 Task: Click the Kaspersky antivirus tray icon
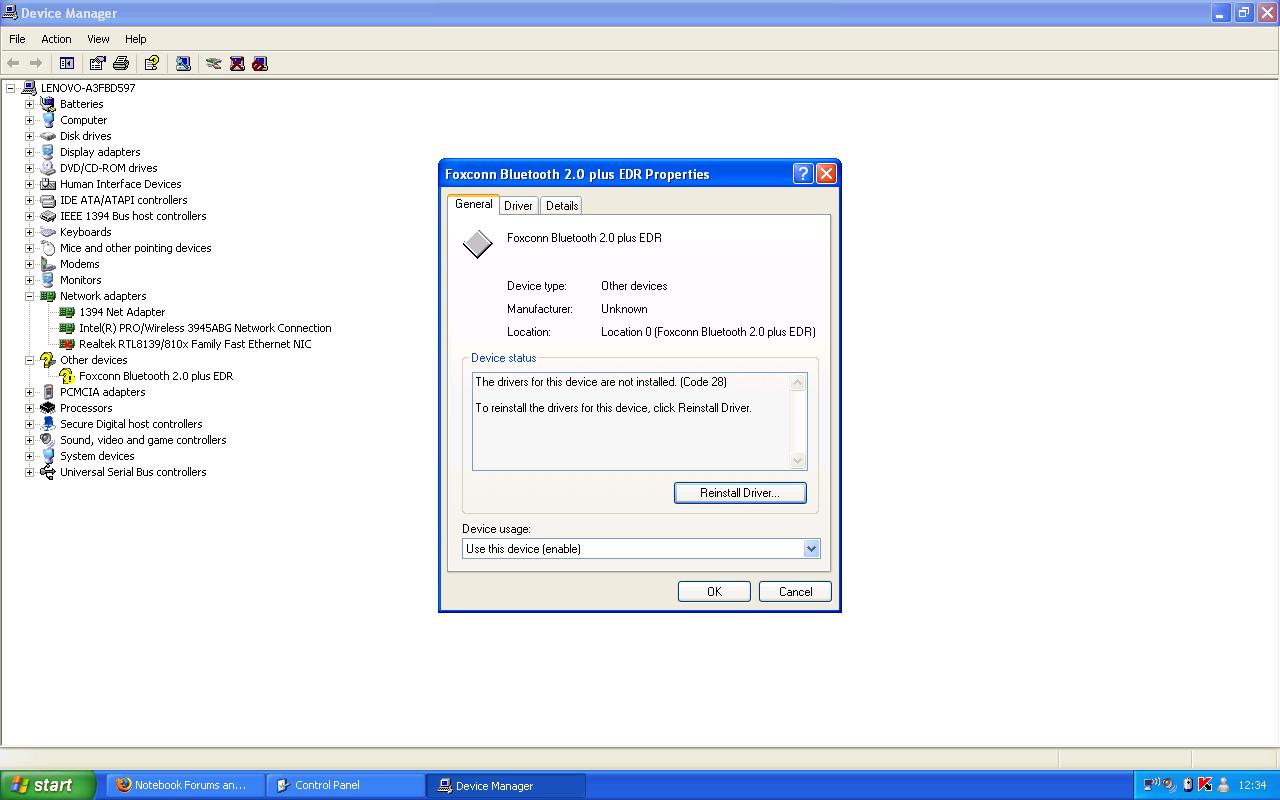(1205, 785)
